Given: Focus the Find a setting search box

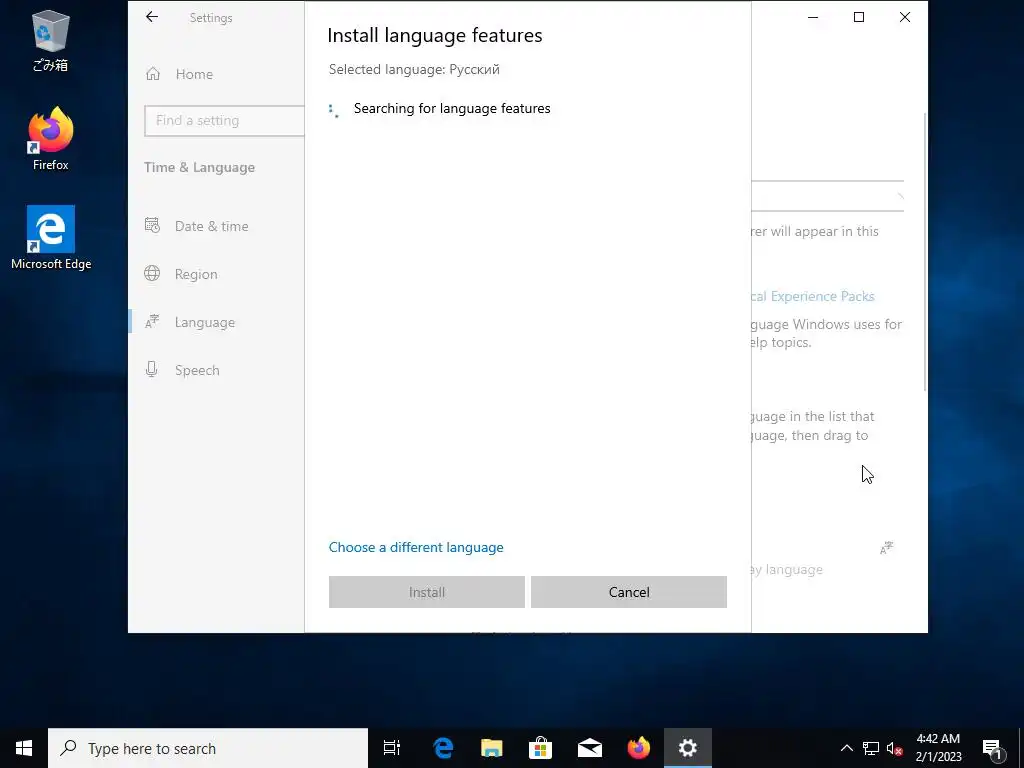Looking at the screenshot, I should click(224, 121).
